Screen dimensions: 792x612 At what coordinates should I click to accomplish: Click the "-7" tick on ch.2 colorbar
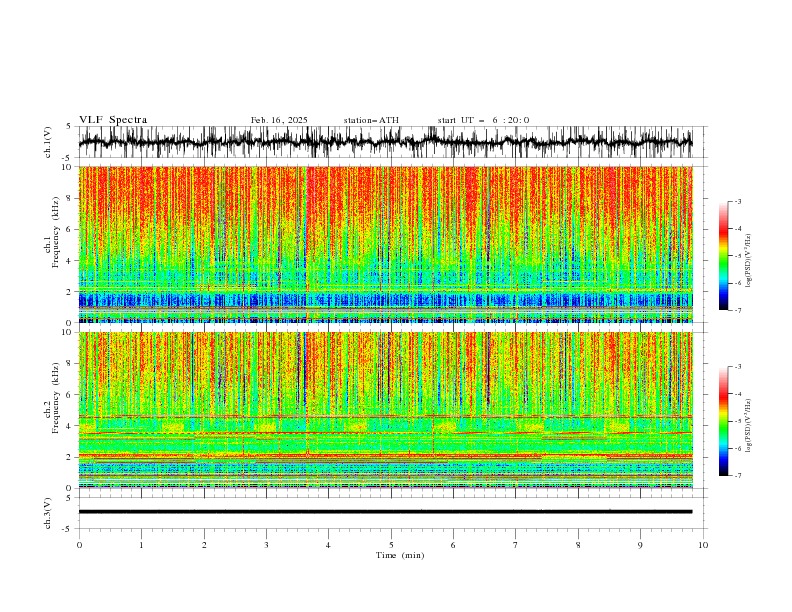click(x=737, y=475)
